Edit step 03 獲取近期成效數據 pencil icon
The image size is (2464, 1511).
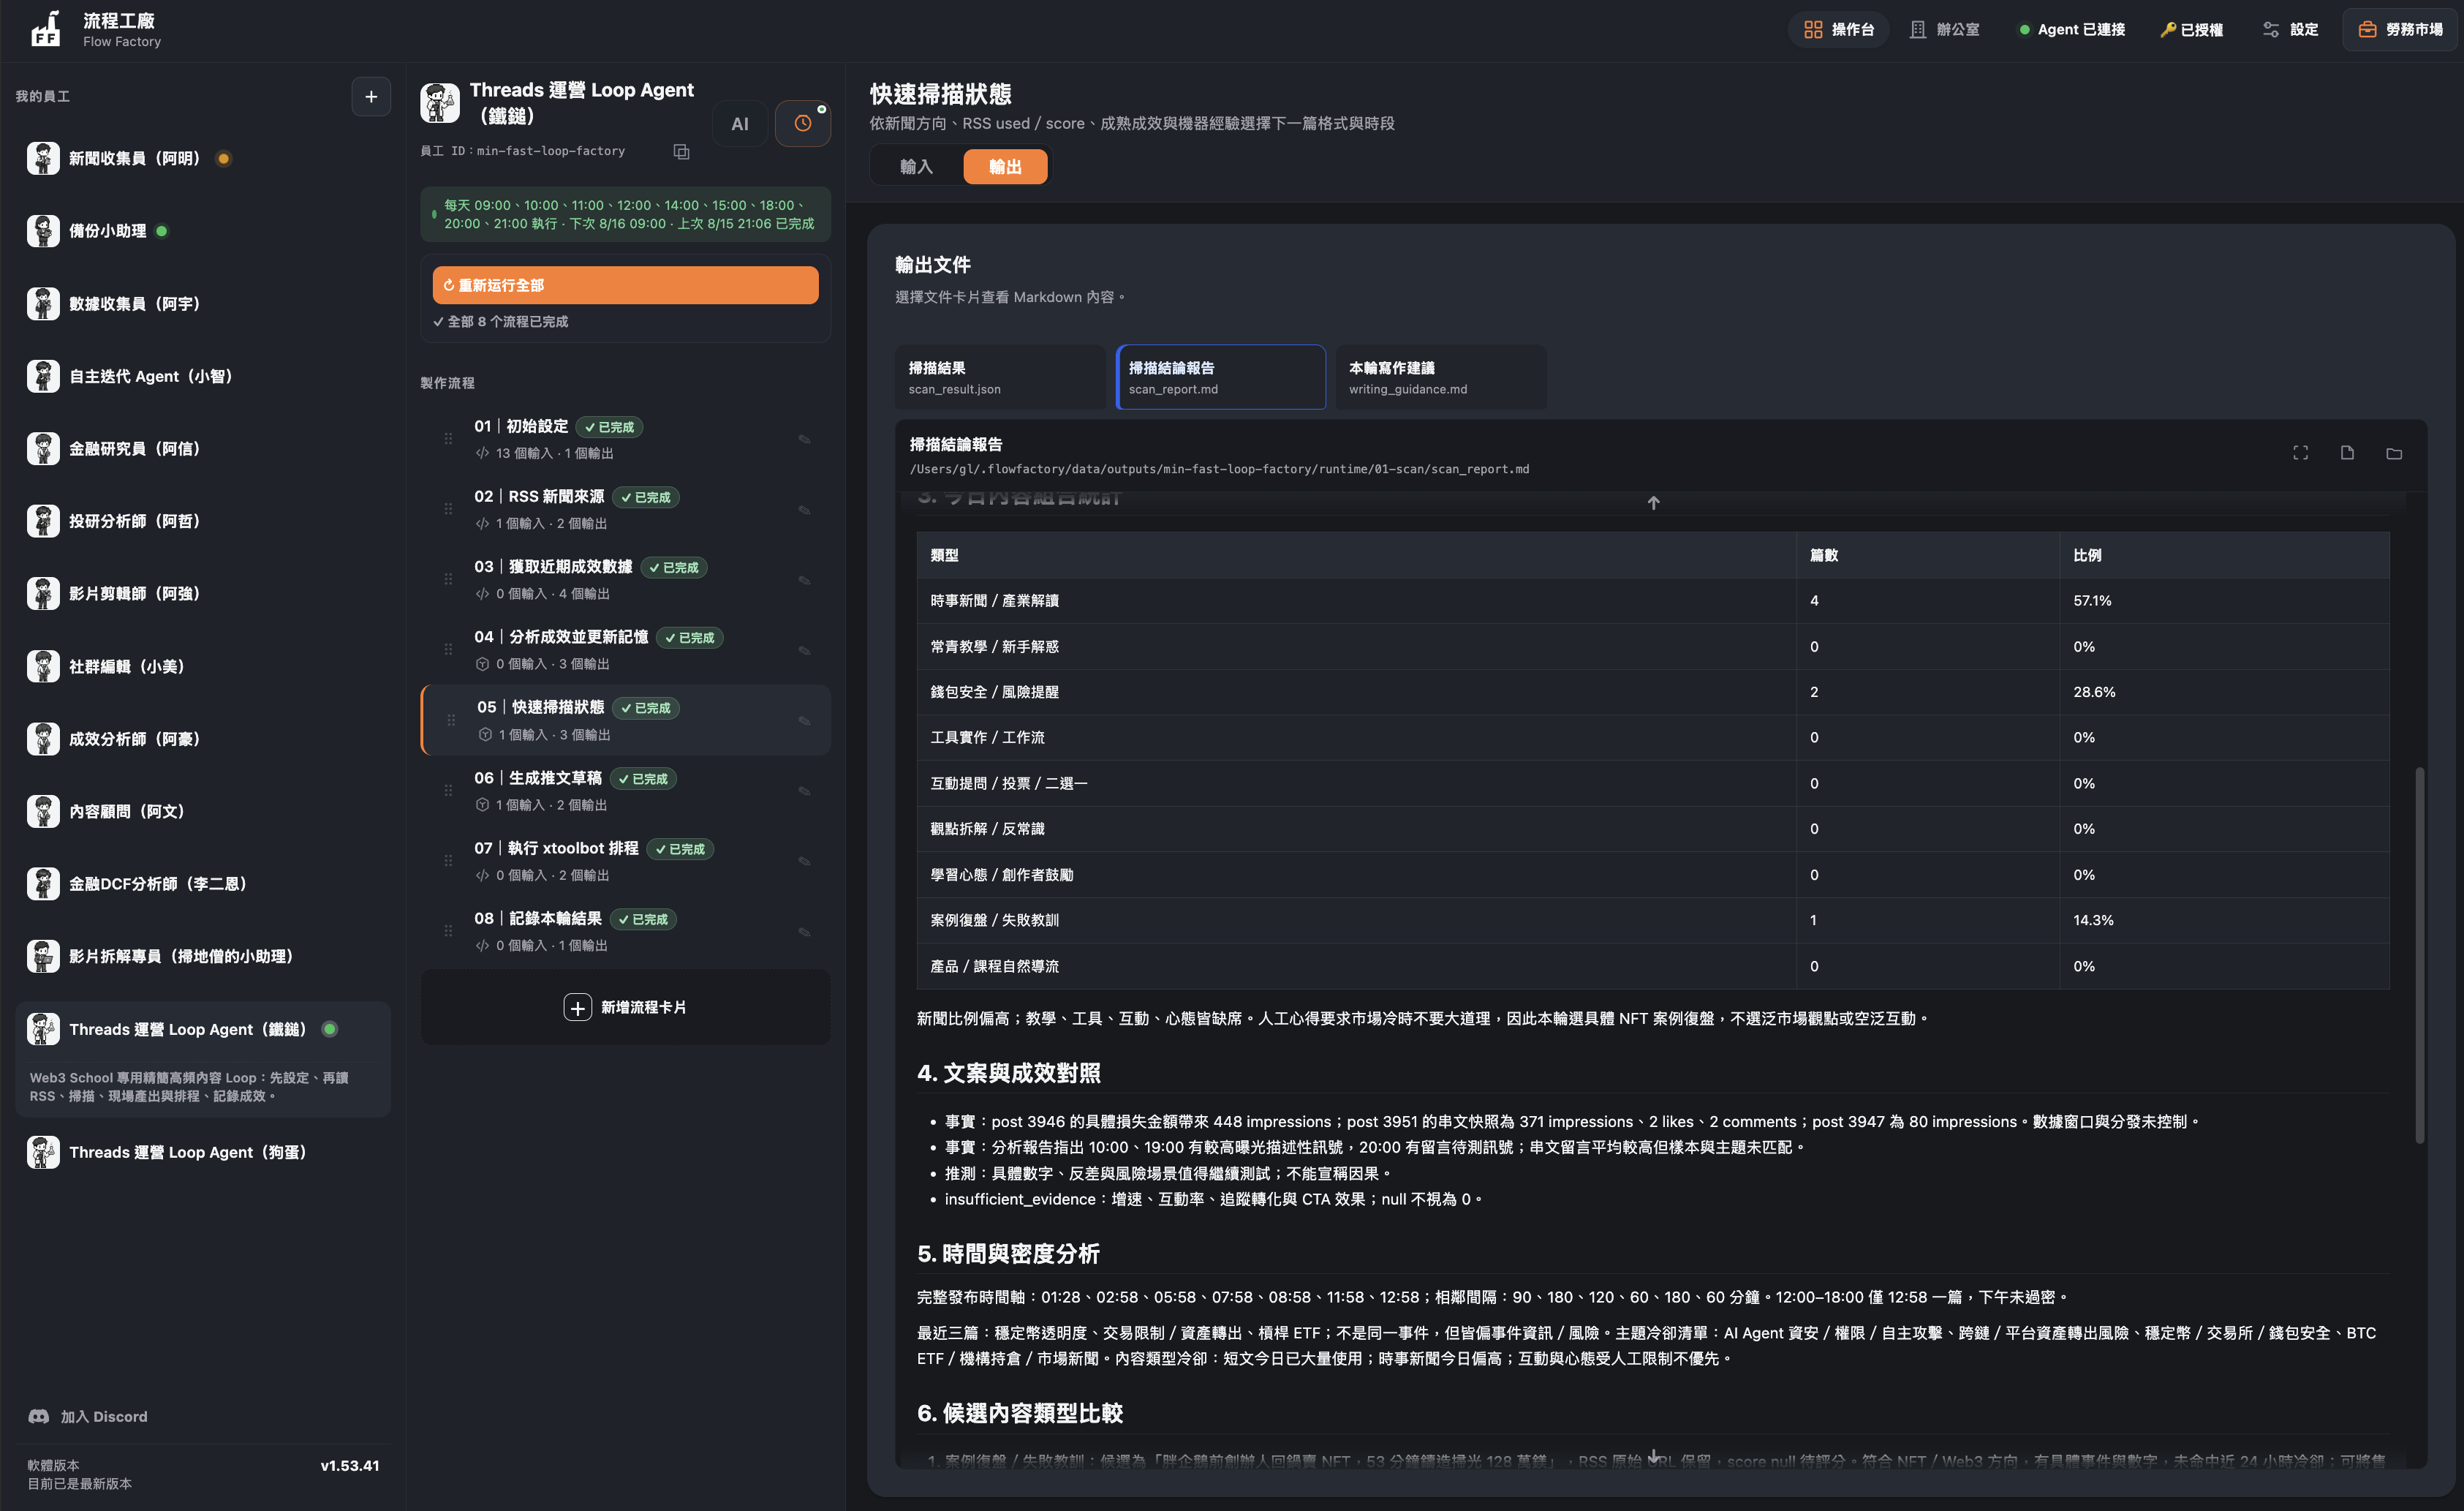click(804, 580)
